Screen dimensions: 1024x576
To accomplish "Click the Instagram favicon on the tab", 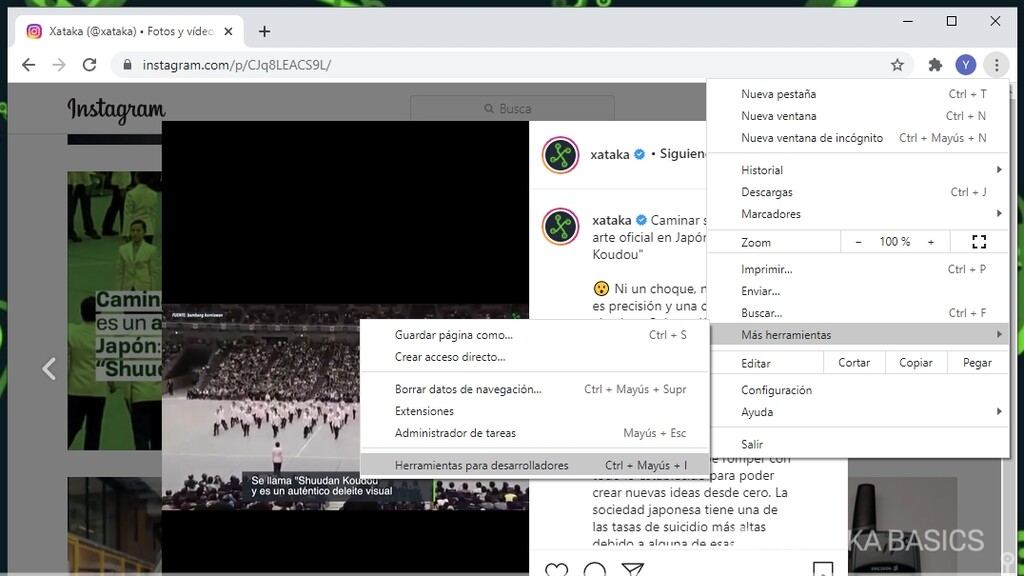I will pos(34,31).
